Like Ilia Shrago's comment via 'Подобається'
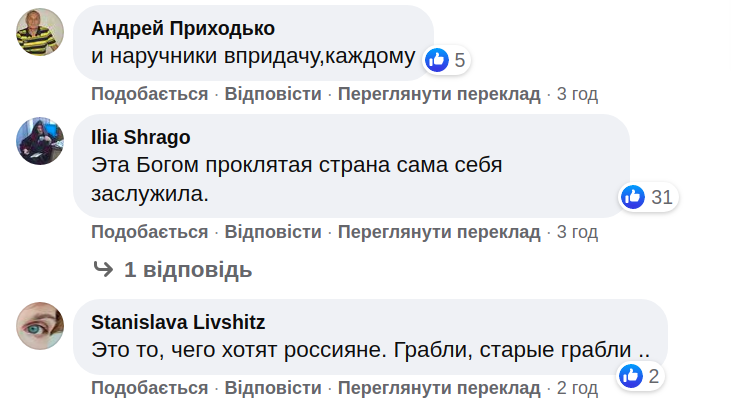Image resolution: width=731 pixels, height=407 pixels. 150,232
